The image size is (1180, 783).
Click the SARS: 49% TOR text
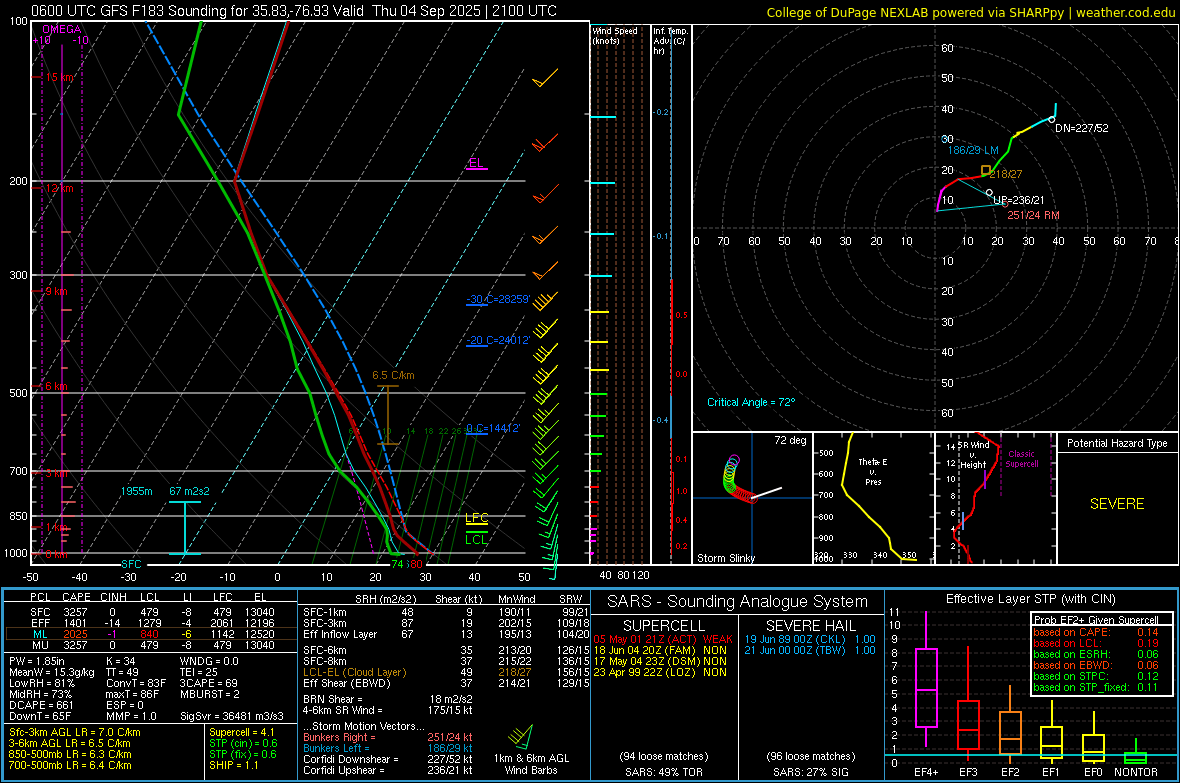coord(664,772)
